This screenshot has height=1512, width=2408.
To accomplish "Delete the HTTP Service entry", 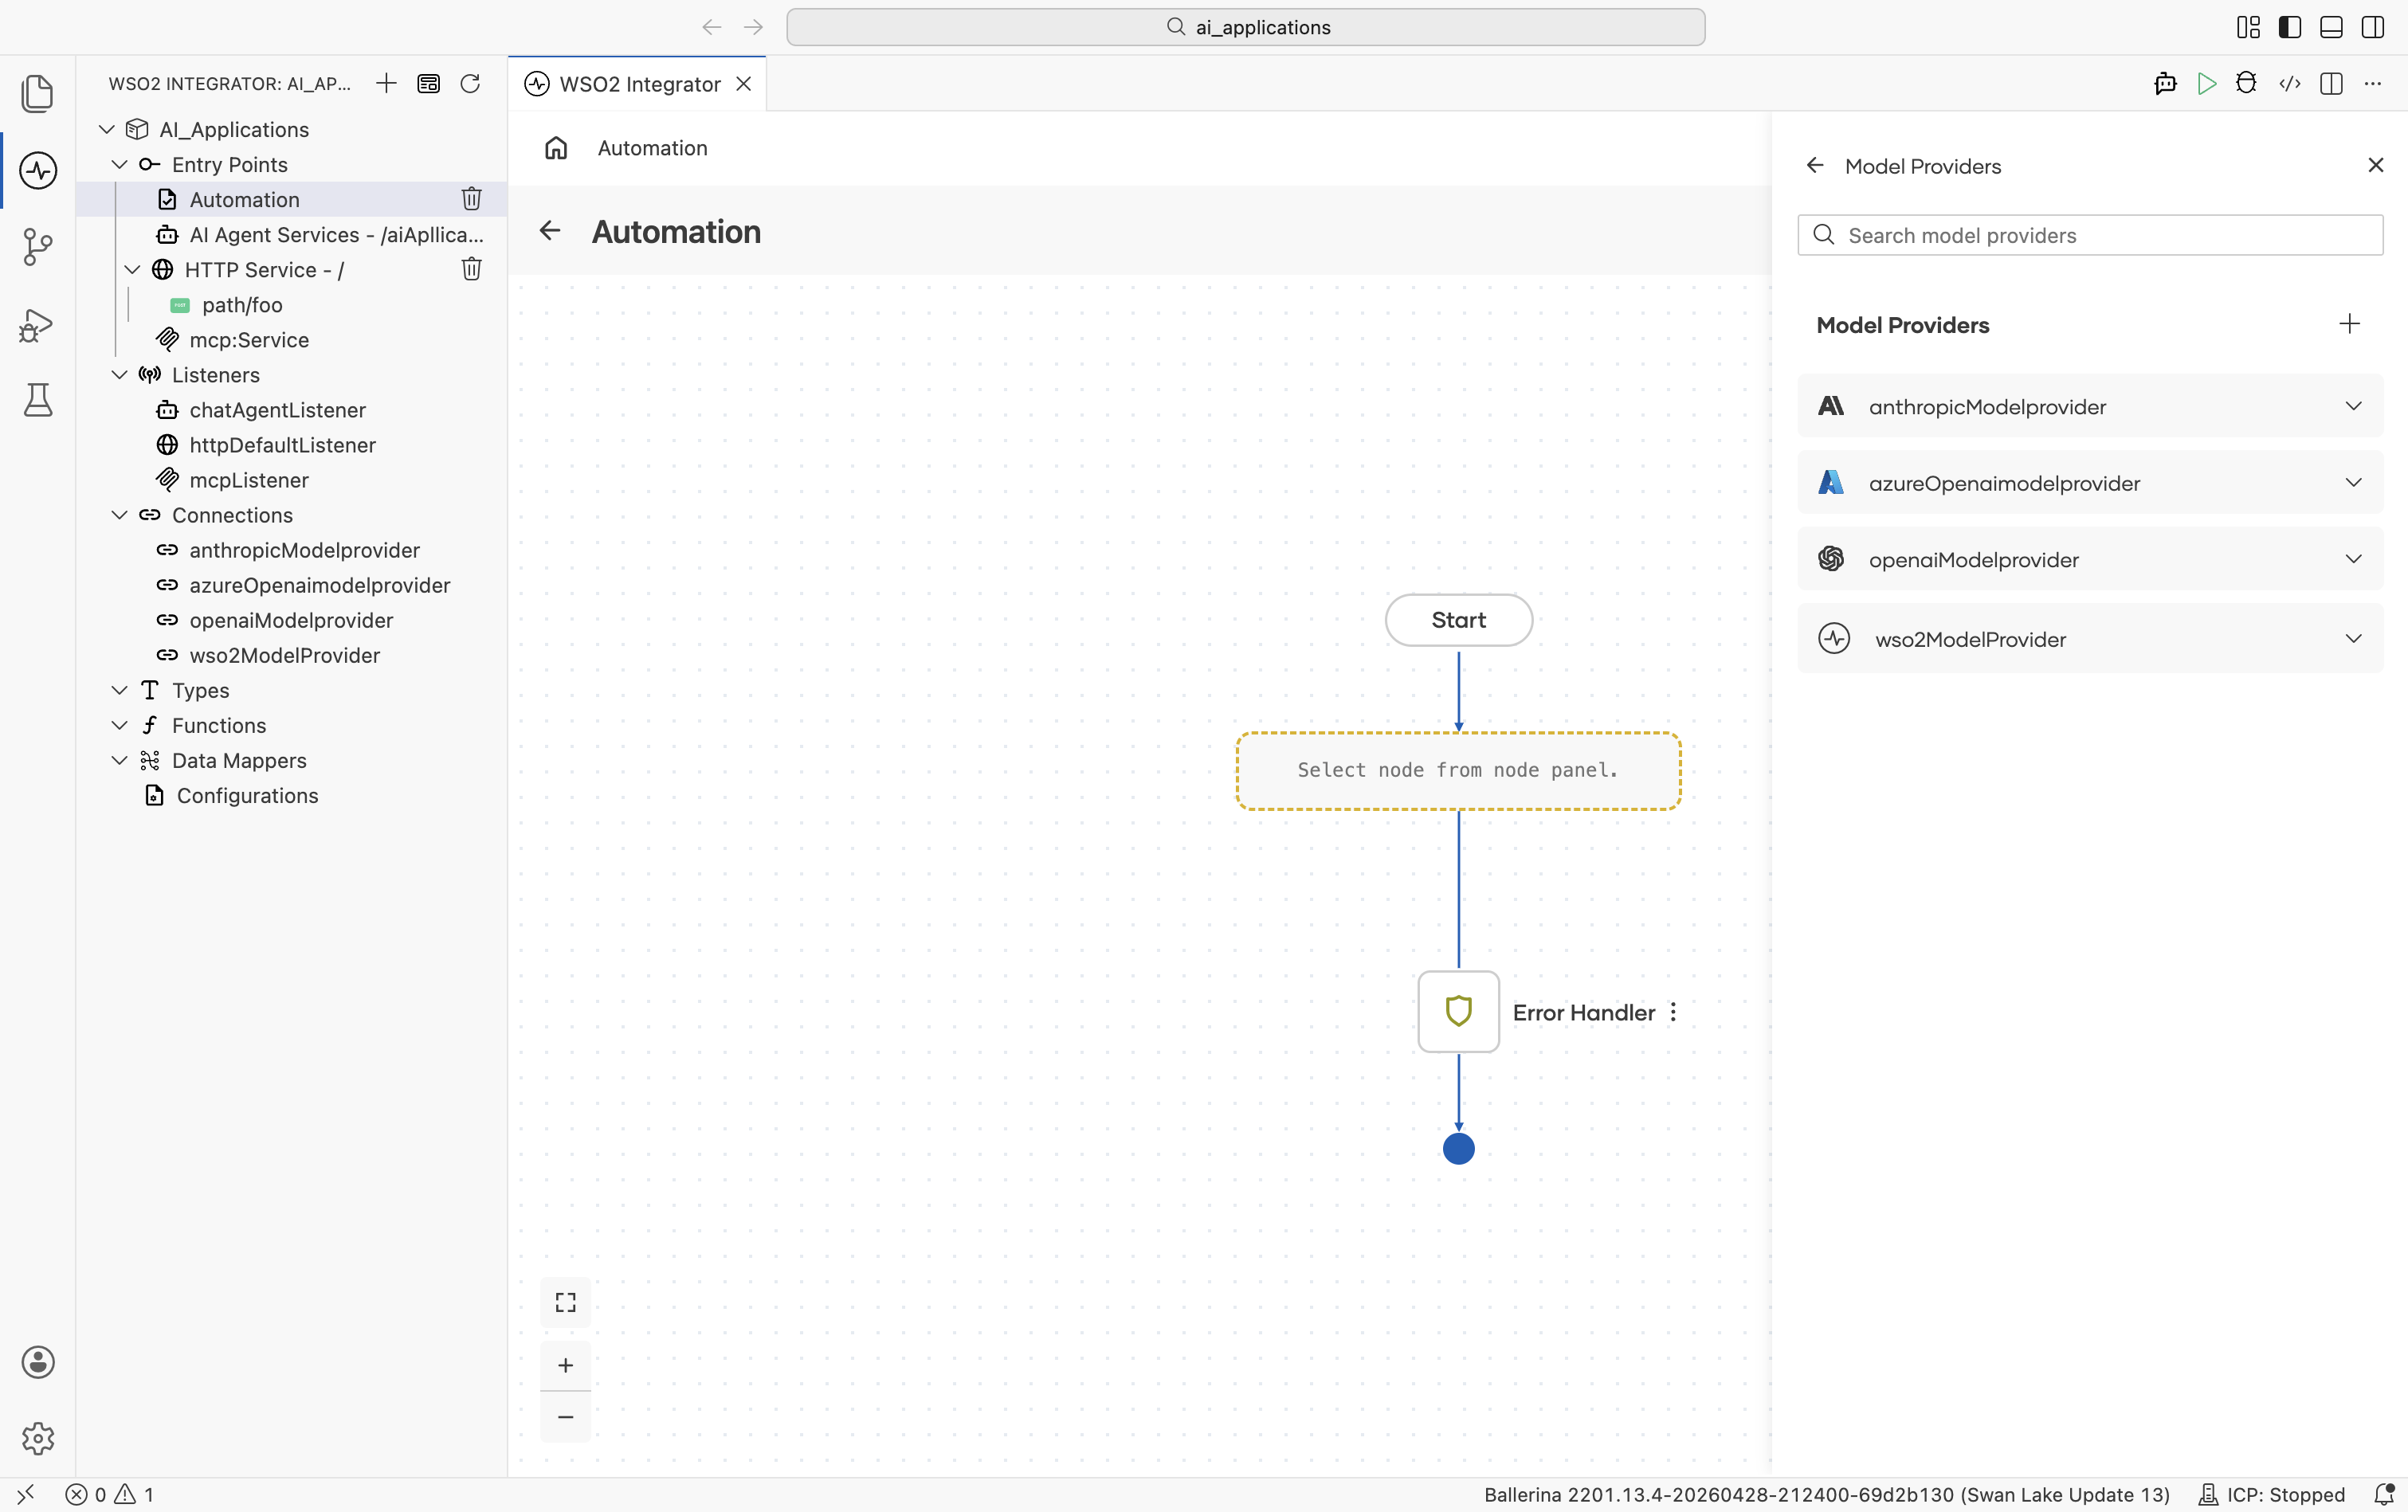I will pos(471,269).
